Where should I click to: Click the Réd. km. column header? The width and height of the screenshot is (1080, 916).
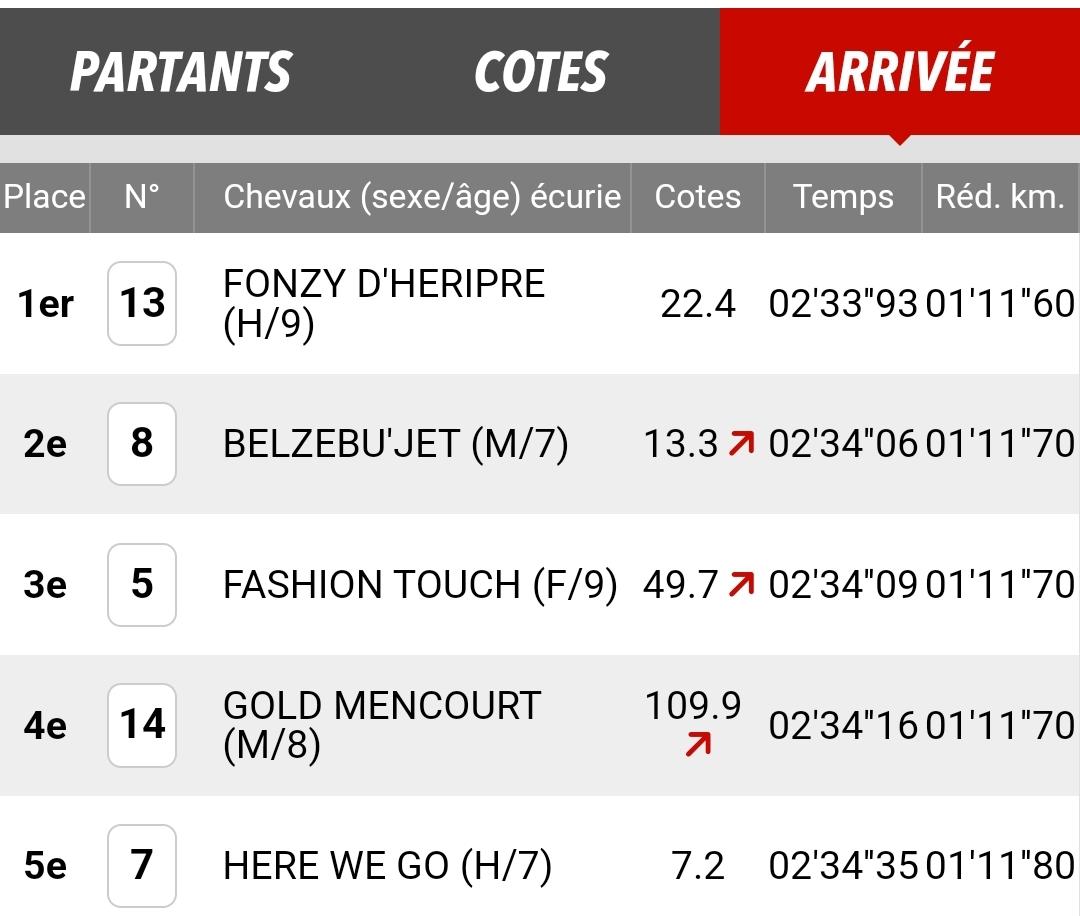coord(1001,197)
